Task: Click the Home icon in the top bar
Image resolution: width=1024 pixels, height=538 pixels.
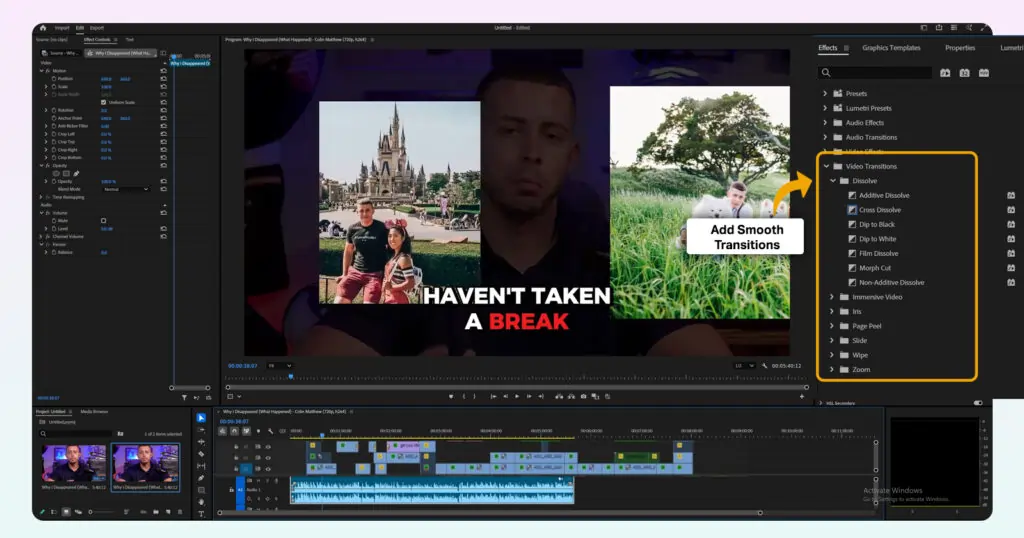Action: click(43, 28)
